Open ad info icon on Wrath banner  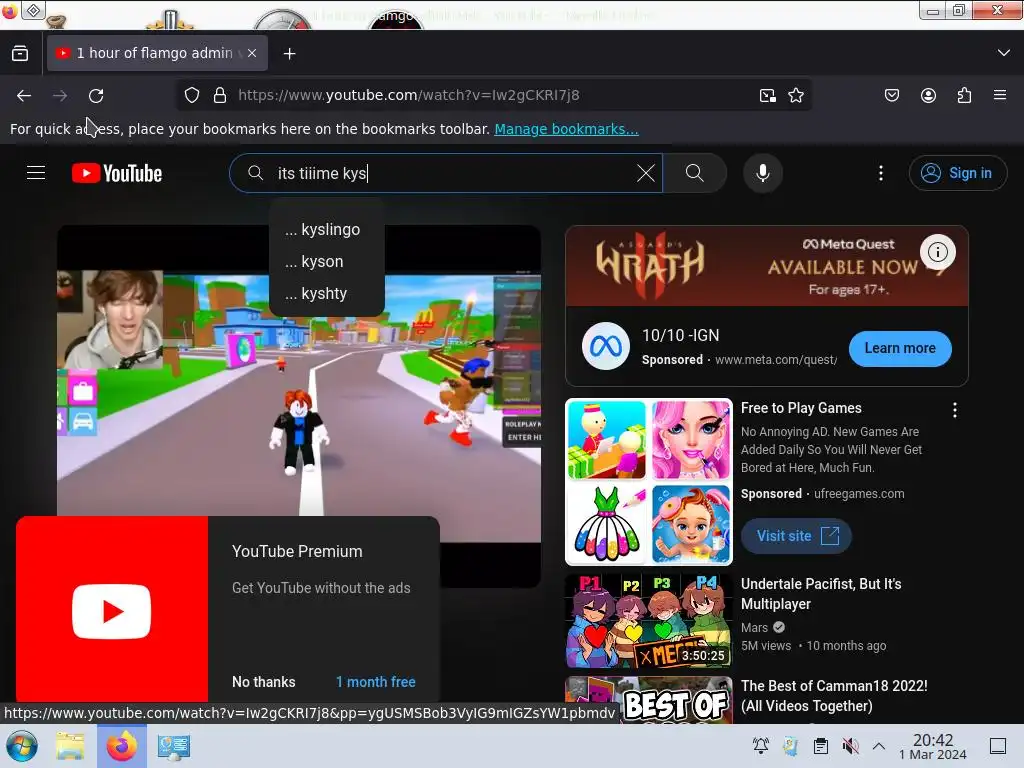(938, 252)
